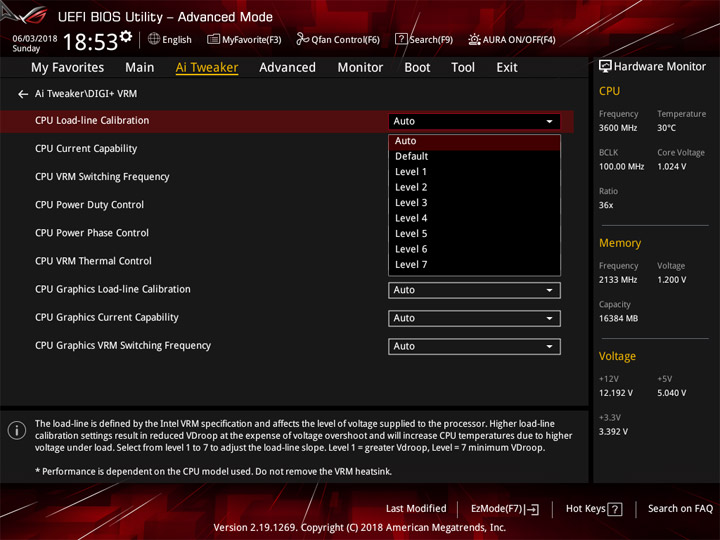
Task: Select CPU Power Duty Control setting
Action: pyautogui.click(x=89, y=205)
